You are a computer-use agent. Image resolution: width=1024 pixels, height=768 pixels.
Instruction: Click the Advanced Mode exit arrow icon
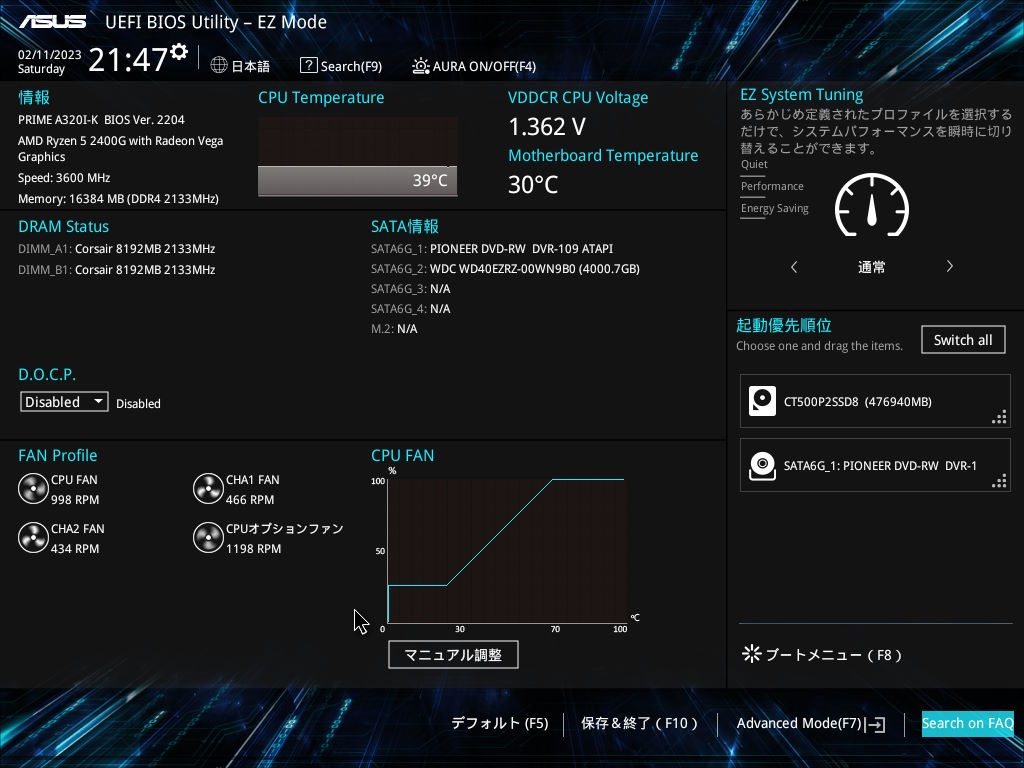pyautogui.click(x=876, y=724)
